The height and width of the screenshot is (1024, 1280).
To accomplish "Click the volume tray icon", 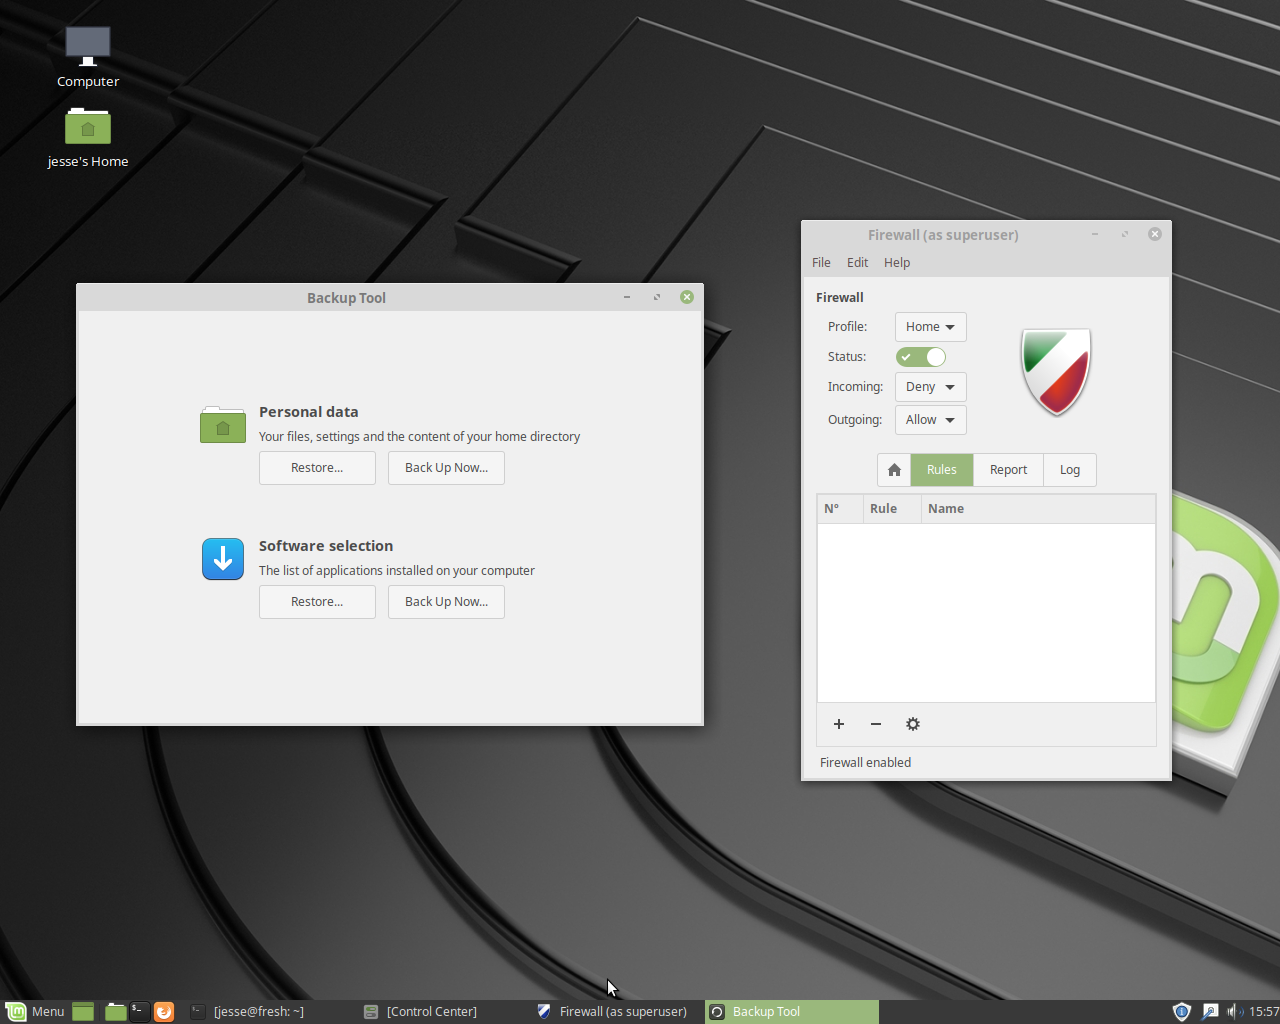I will [1234, 1012].
